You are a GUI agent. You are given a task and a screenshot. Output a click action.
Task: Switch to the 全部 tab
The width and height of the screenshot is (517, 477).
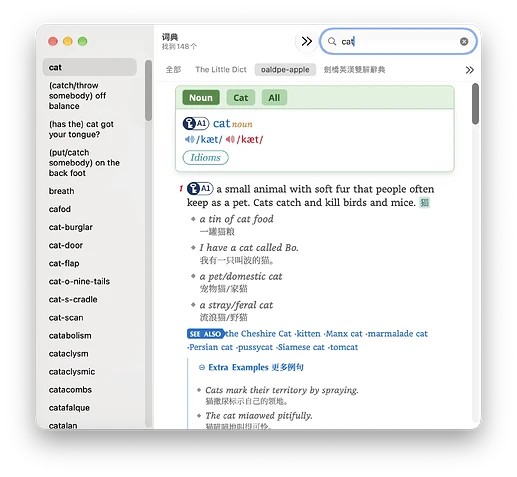[x=173, y=70]
